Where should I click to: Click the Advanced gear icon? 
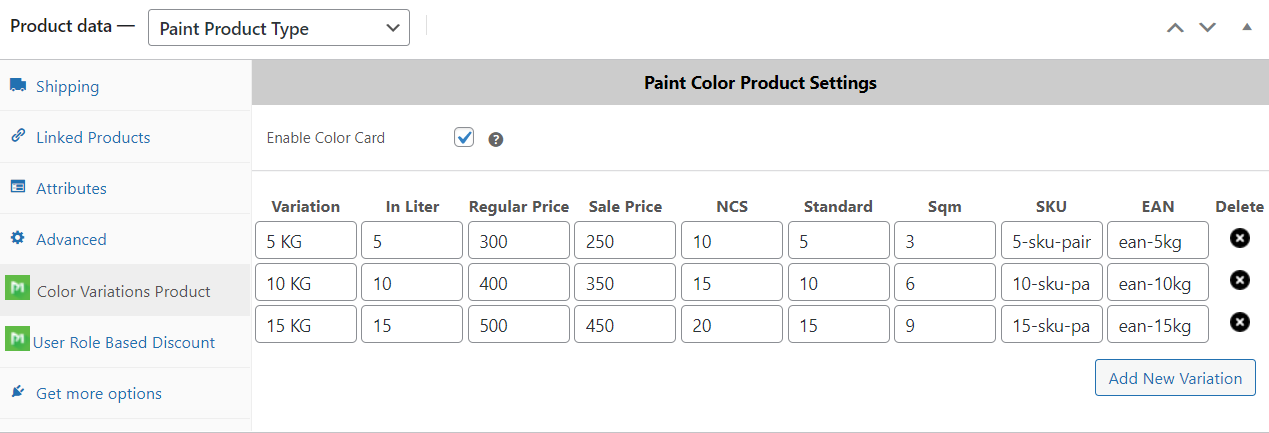pos(18,238)
